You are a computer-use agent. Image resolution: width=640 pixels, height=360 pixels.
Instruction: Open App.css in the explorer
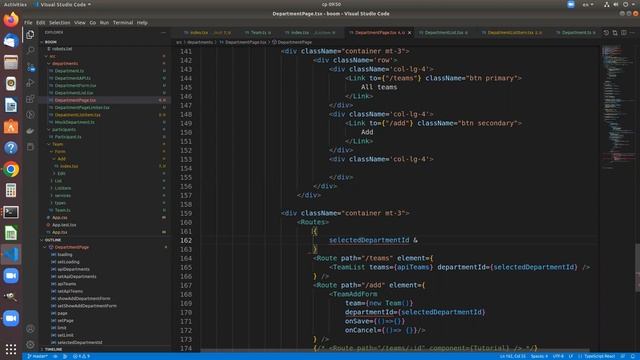(60, 218)
